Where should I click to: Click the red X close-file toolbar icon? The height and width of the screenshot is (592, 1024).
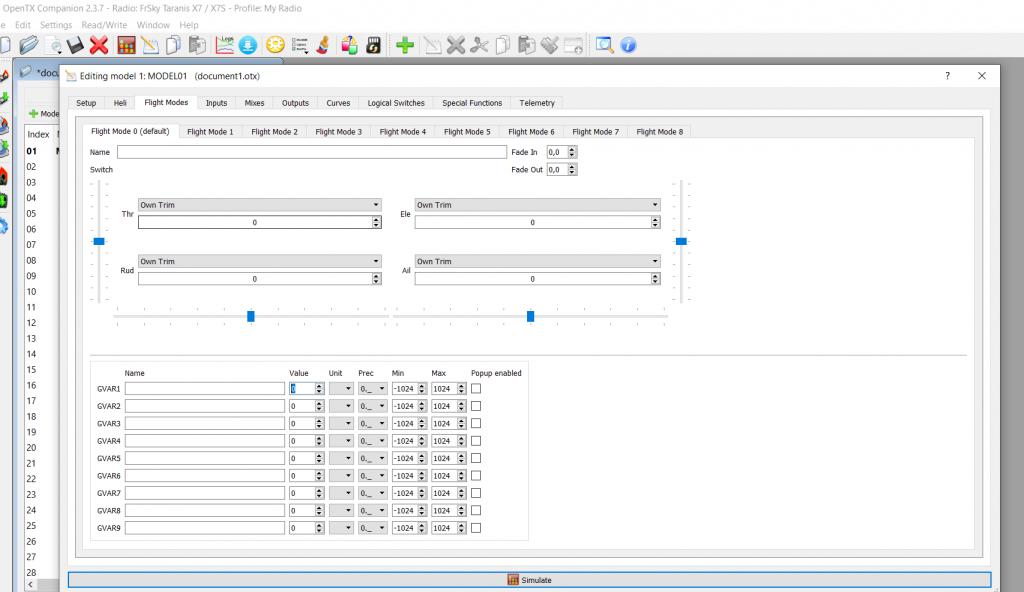pos(99,45)
